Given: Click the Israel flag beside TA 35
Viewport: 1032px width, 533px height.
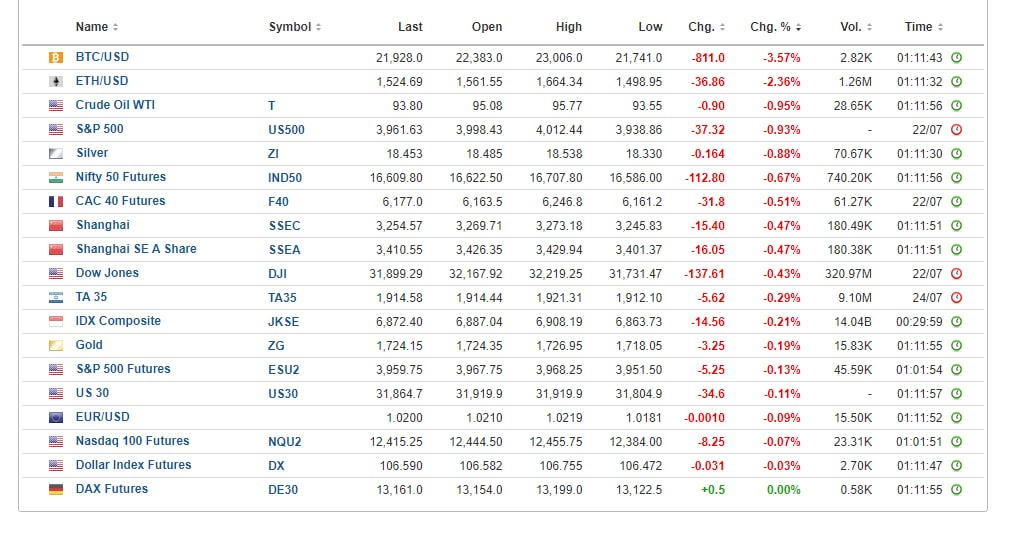Looking at the screenshot, I should point(56,298).
